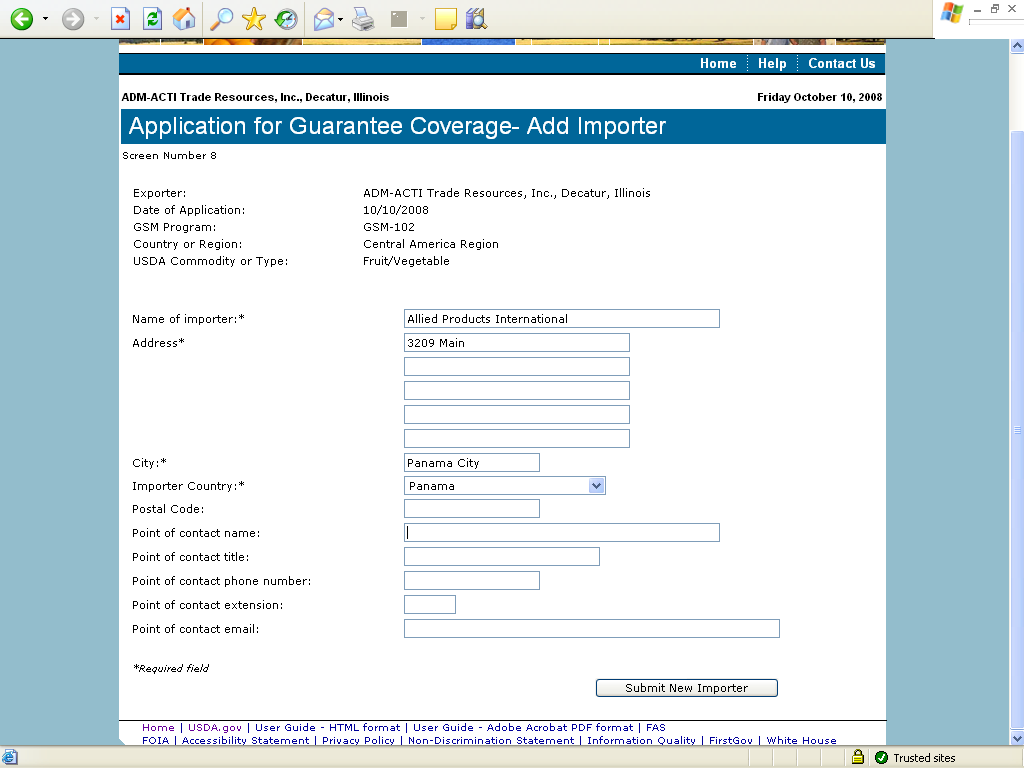Click the Submit New Importer button

click(x=686, y=688)
